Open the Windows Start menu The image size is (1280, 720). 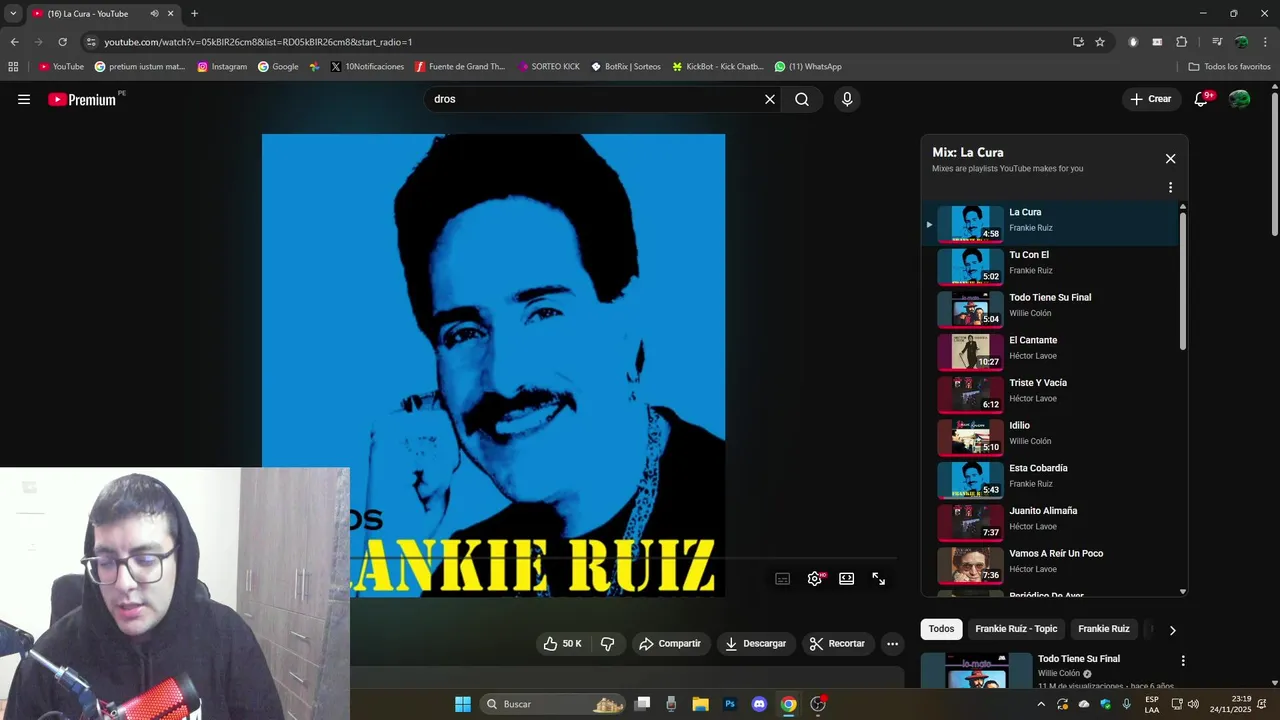pyautogui.click(x=463, y=704)
